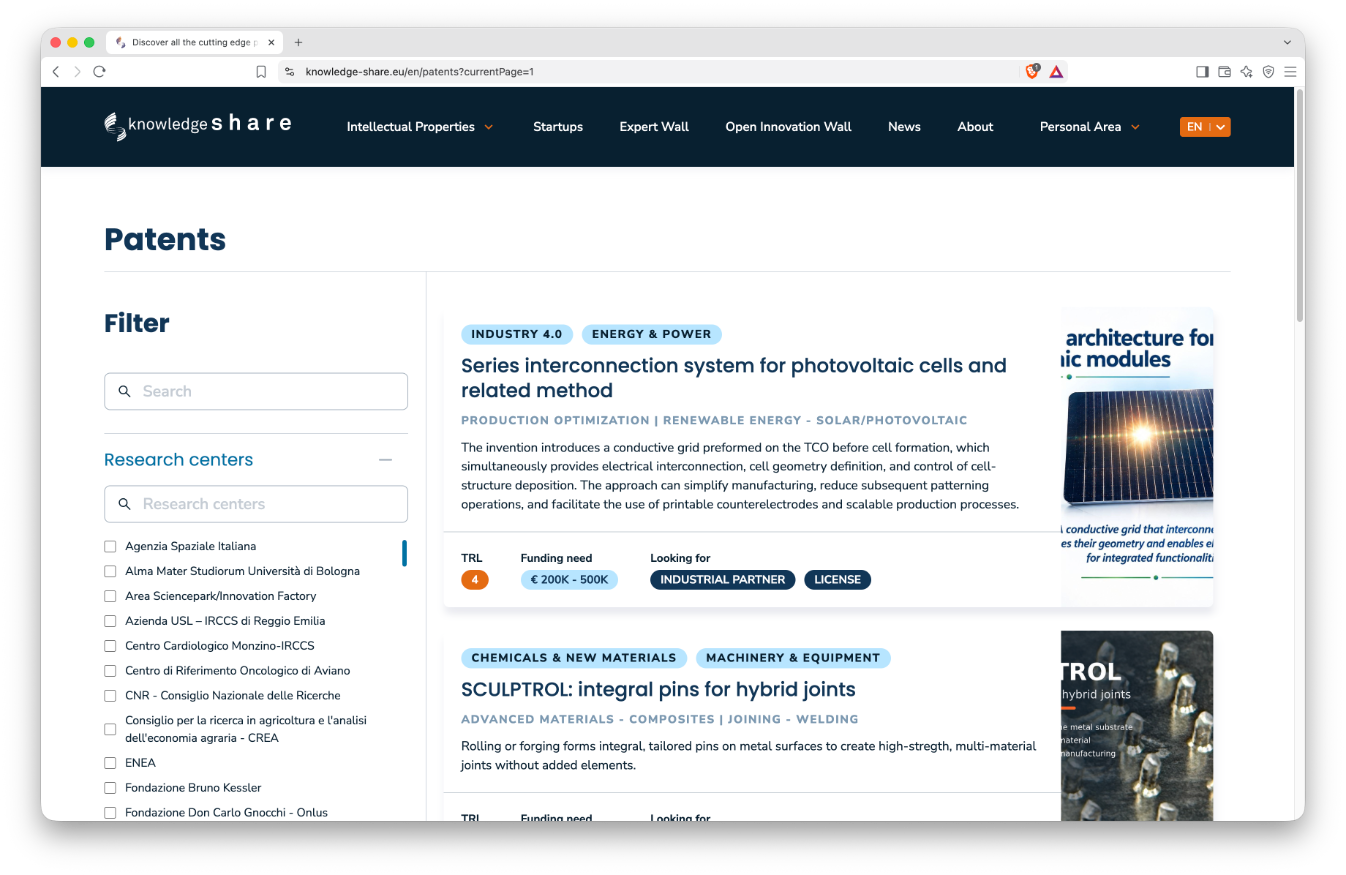The height and width of the screenshot is (875, 1346).
Task: Reload the page with the refresh icon
Action: click(99, 72)
